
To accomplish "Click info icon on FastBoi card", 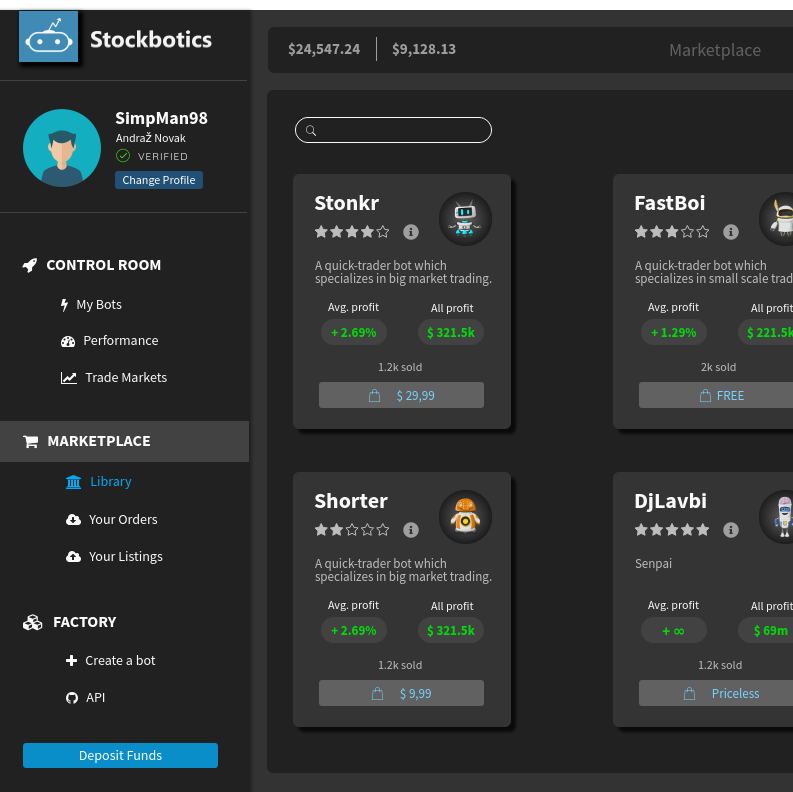I will (730, 232).
